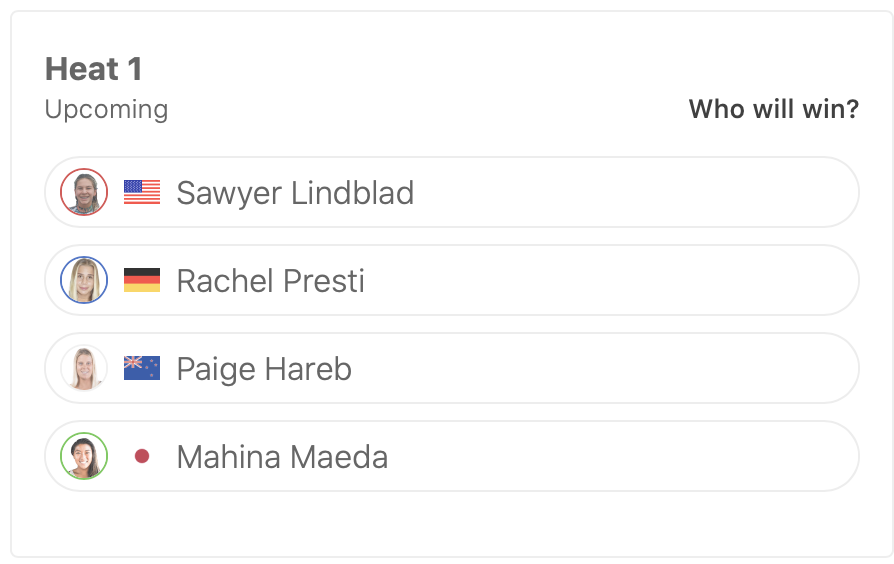894x564 pixels.
Task: Click the German flag icon
Action: point(142,280)
